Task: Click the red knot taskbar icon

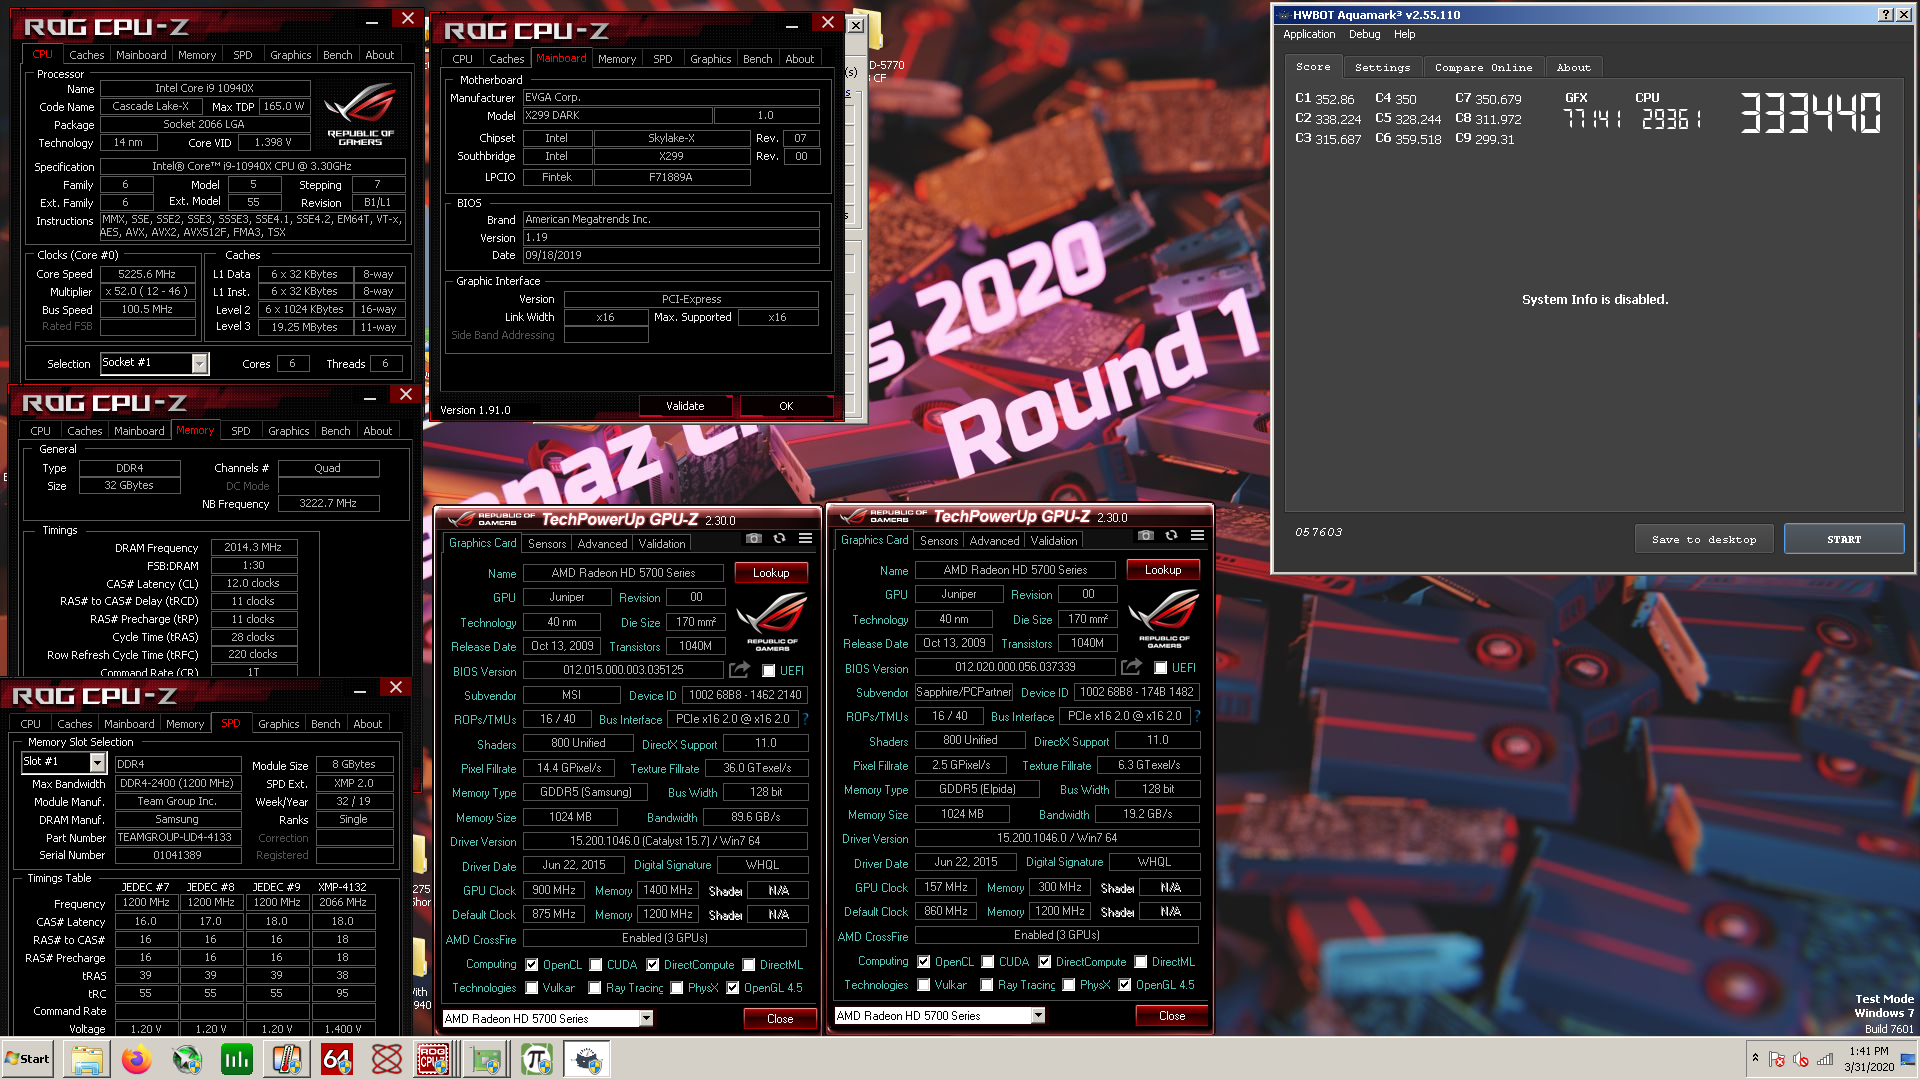Action: click(x=387, y=1059)
